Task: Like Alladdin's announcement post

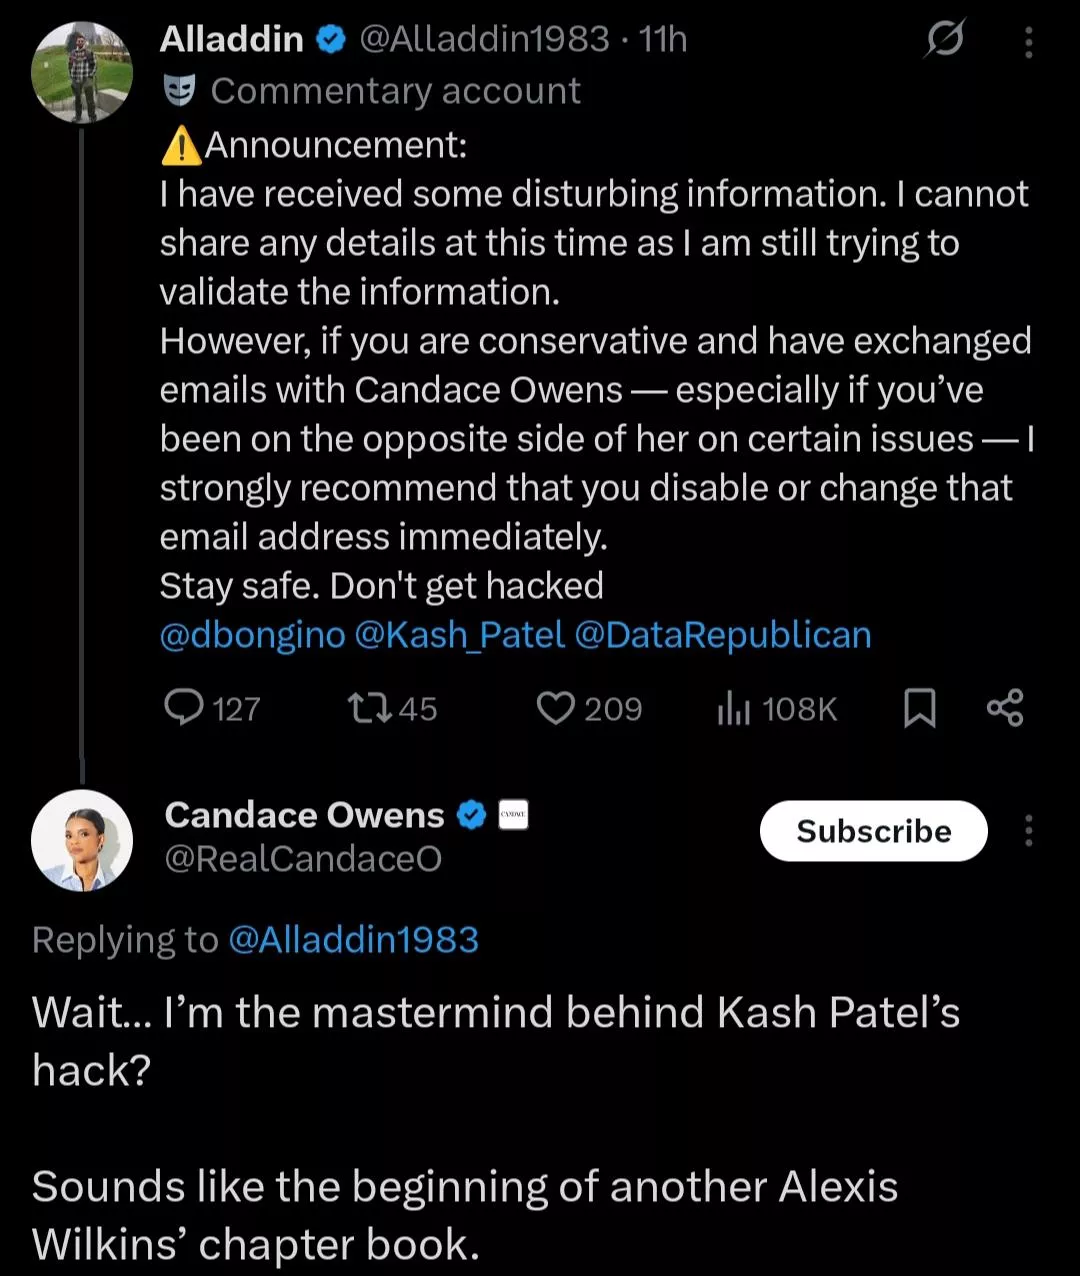Action: (555, 708)
